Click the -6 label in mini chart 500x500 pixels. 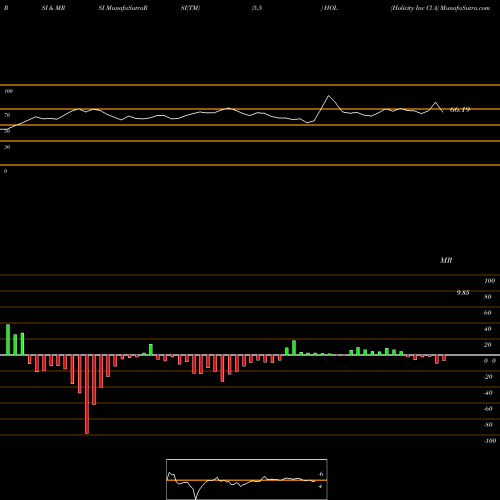pyautogui.click(x=321, y=474)
